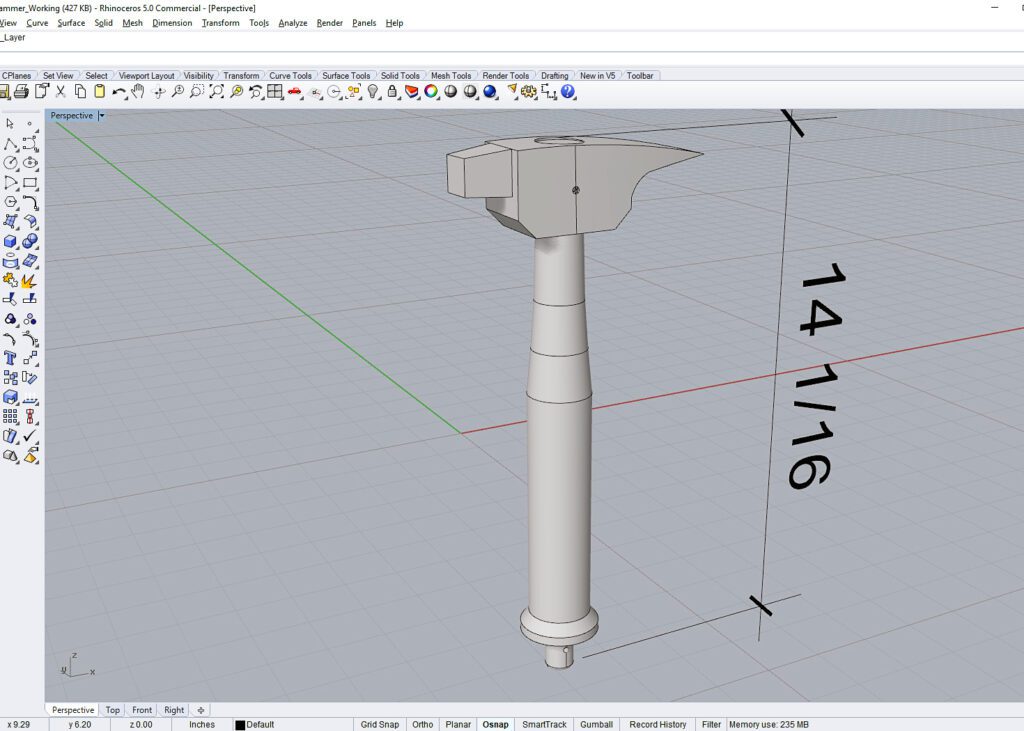Select the Pan hand tool
Image resolution: width=1024 pixels, height=731 pixels.
point(138,92)
